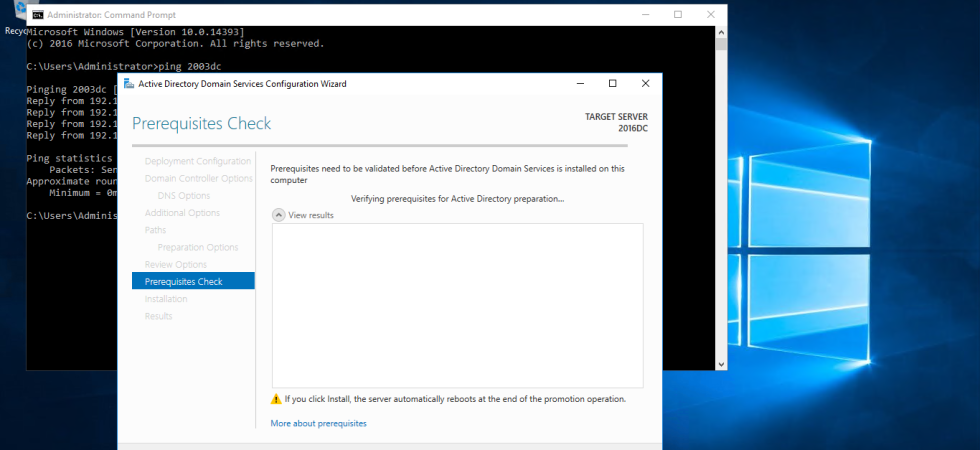
Task: Close the AD DS Configuration Wizard
Action: coord(646,83)
